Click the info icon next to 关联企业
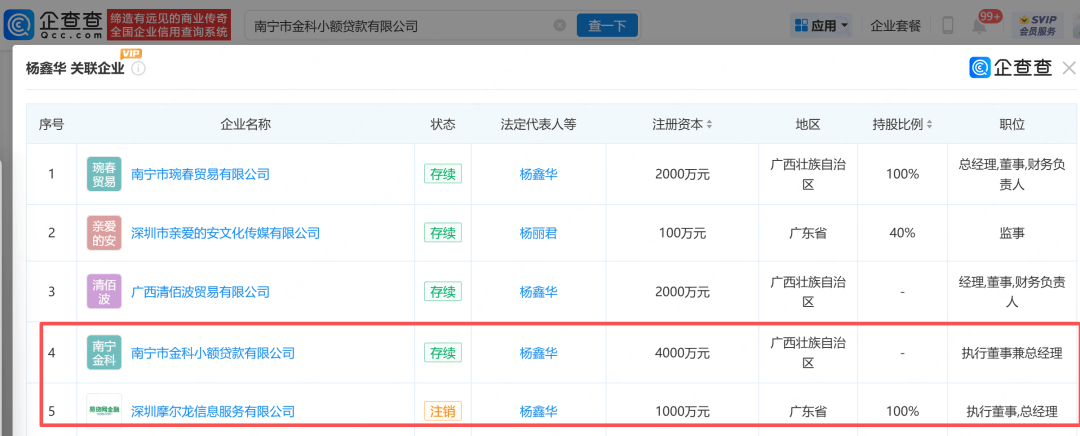The image size is (1080, 436). point(138,69)
